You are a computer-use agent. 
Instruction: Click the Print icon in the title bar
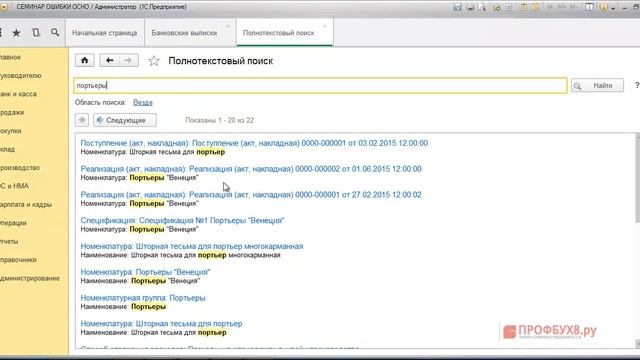[470, 7]
